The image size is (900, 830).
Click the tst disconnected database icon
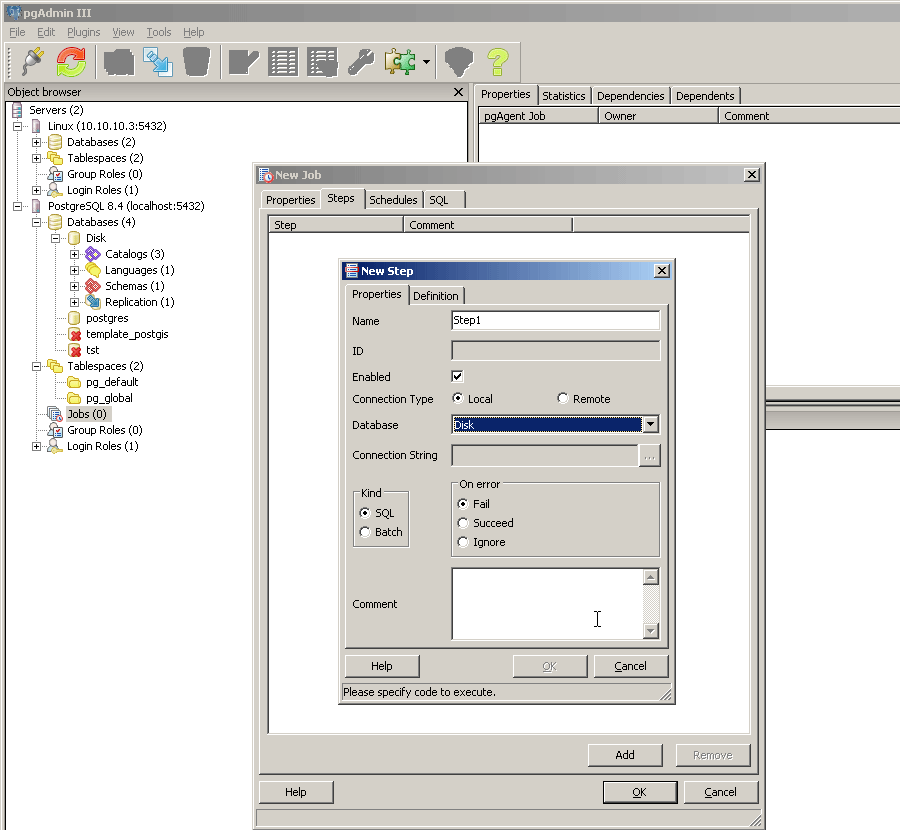point(74,350)
